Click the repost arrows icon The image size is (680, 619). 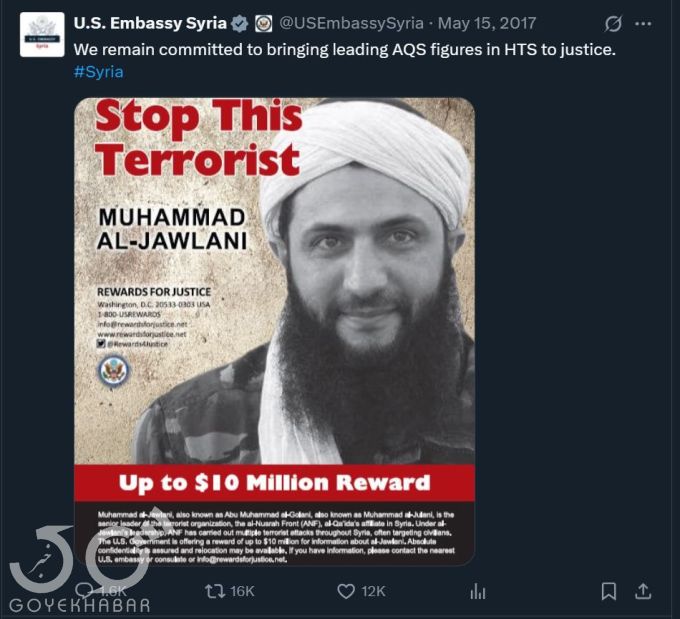point(215,591)
